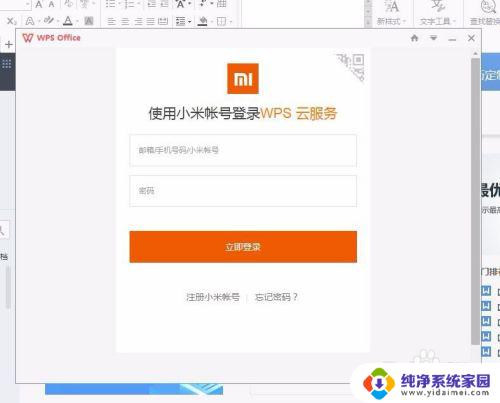Click the decrease indent icon
500x403 pixels.
[x=152, y=4]
